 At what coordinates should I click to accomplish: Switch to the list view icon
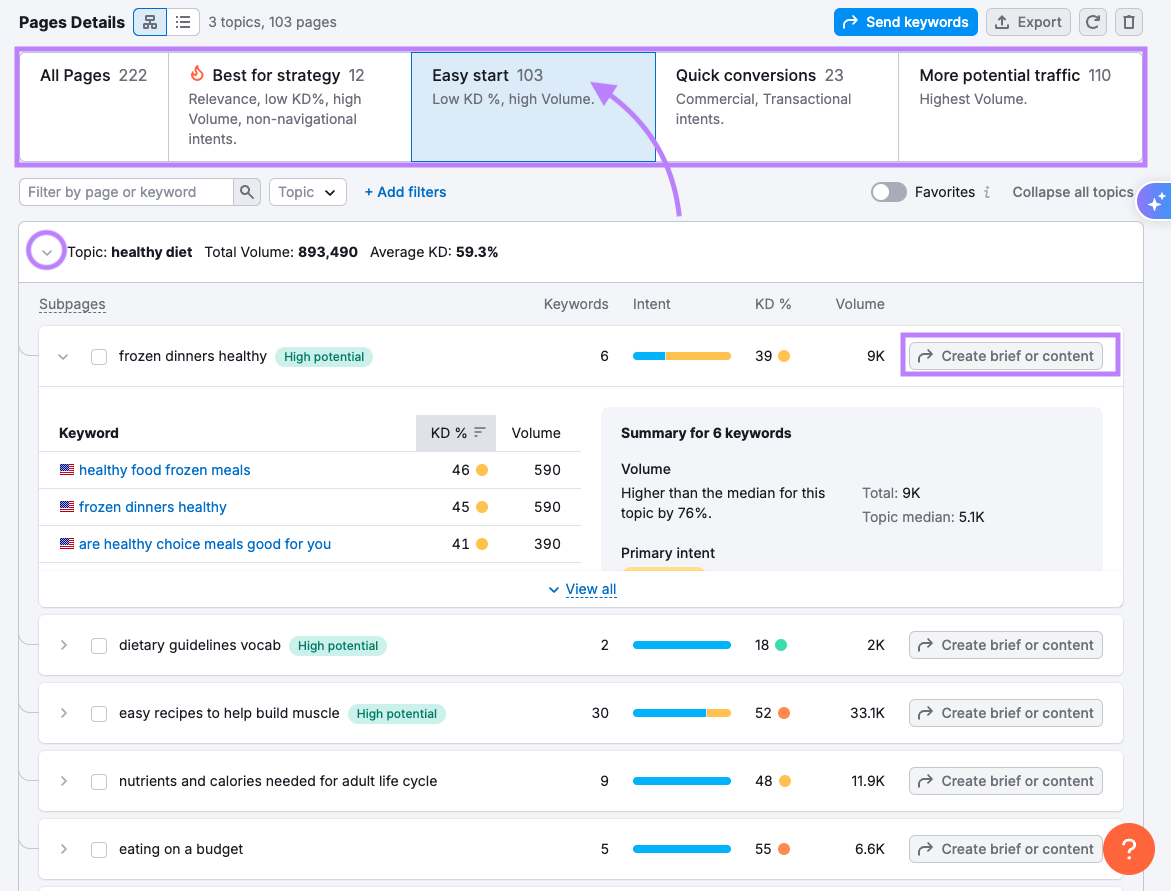tap(184, 21)
